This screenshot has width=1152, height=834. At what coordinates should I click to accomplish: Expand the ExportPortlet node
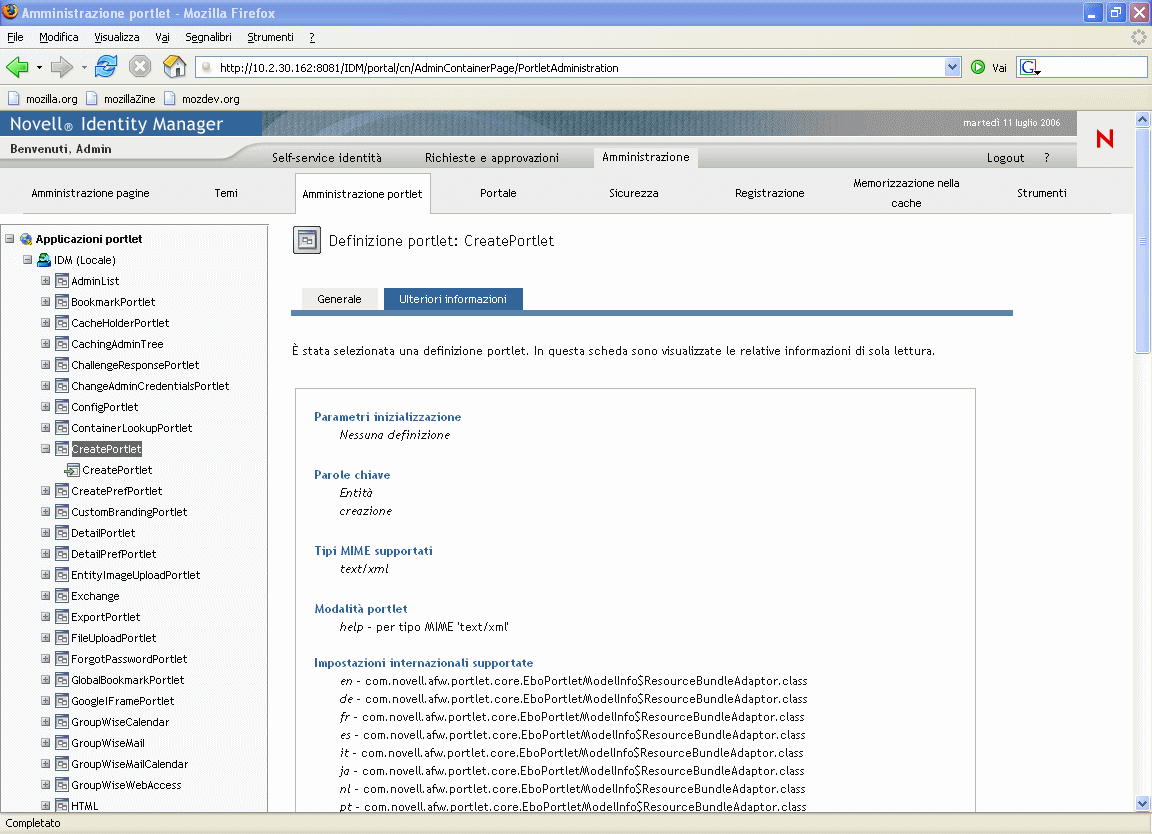[46, 616]
